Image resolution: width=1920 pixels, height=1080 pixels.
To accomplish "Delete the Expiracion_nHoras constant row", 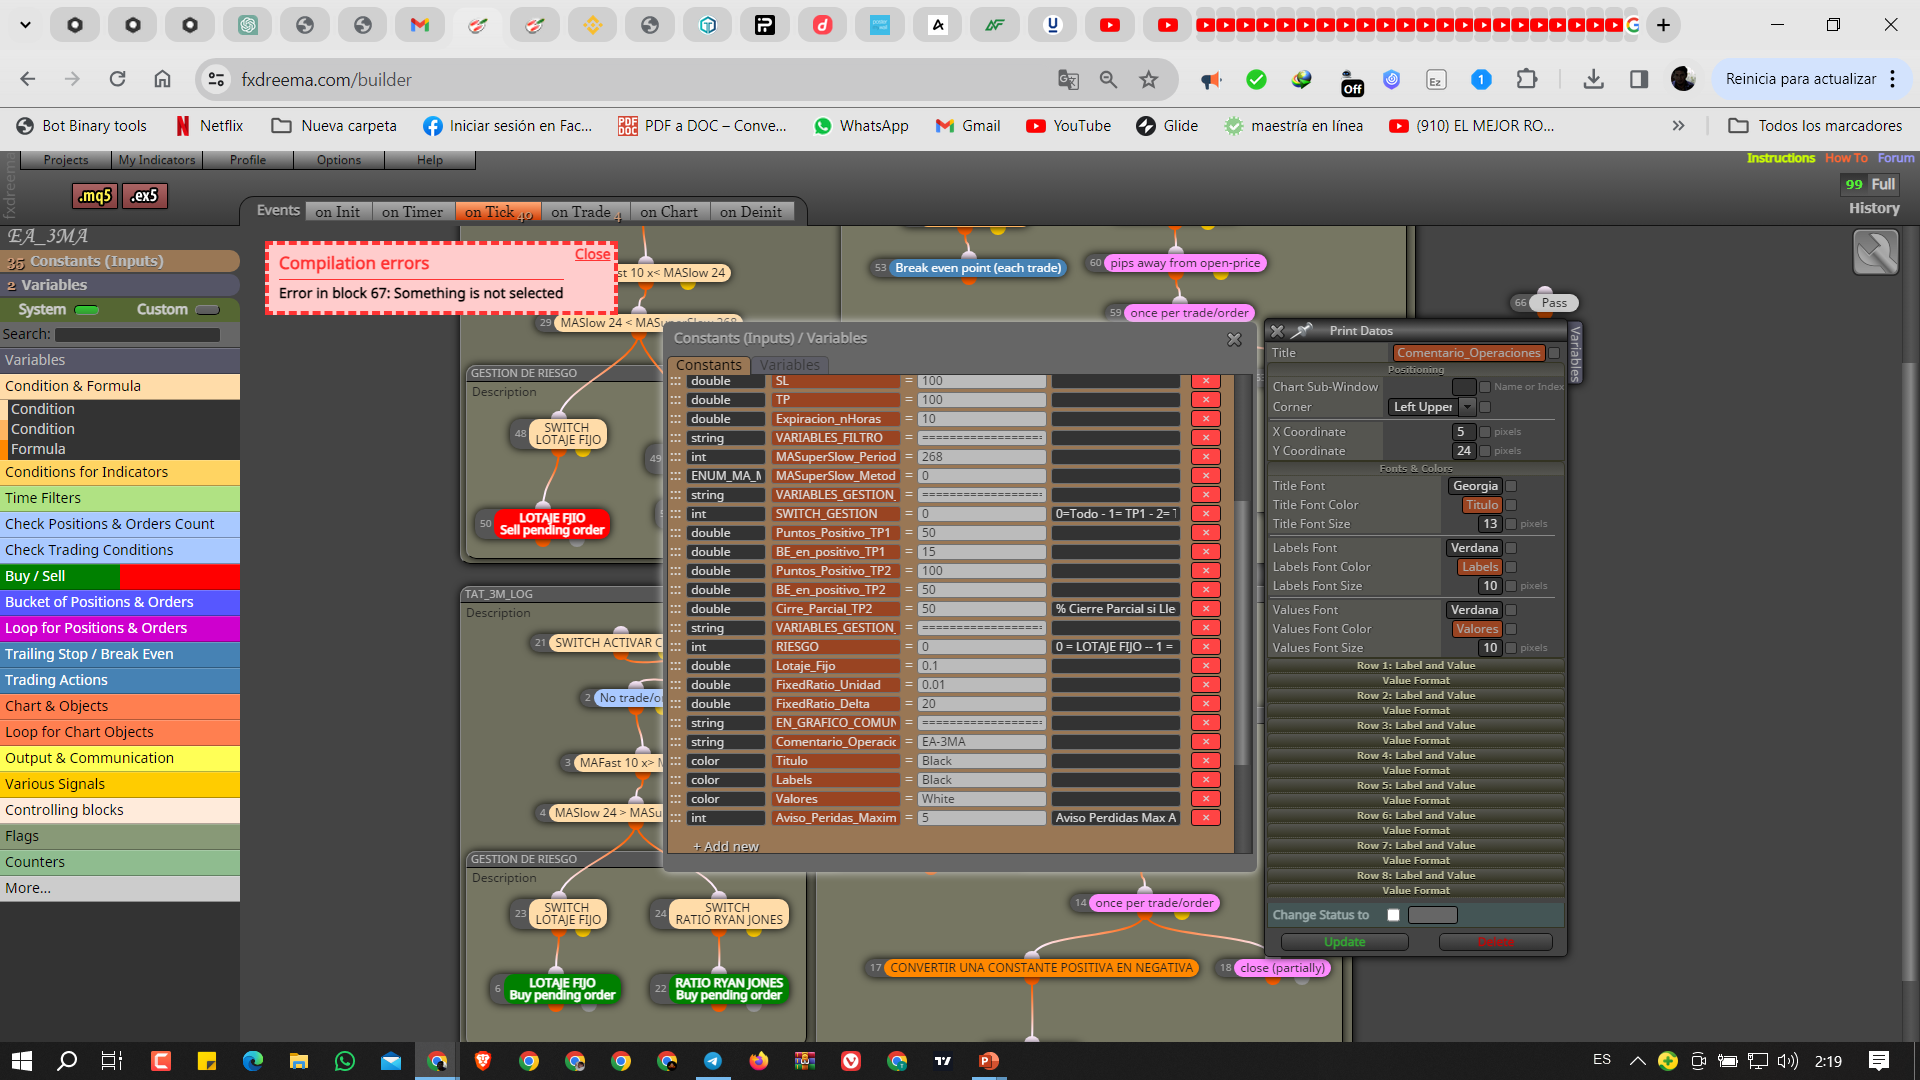I will pos(1206,419).
